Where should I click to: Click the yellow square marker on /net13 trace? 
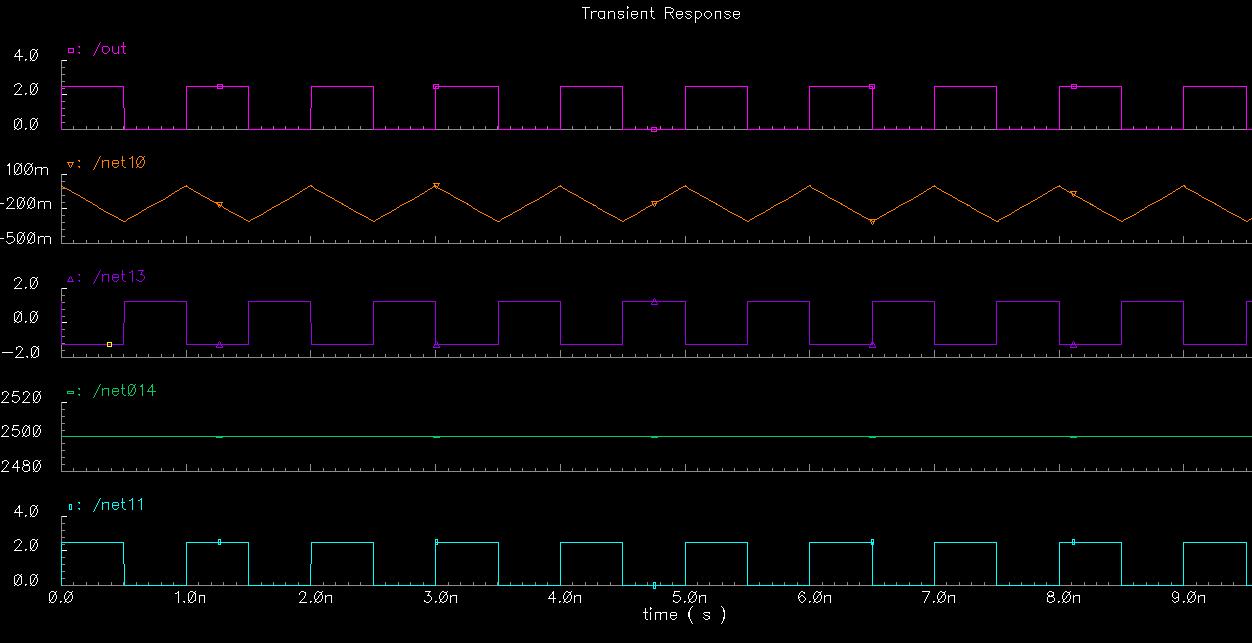click(109, 344)
